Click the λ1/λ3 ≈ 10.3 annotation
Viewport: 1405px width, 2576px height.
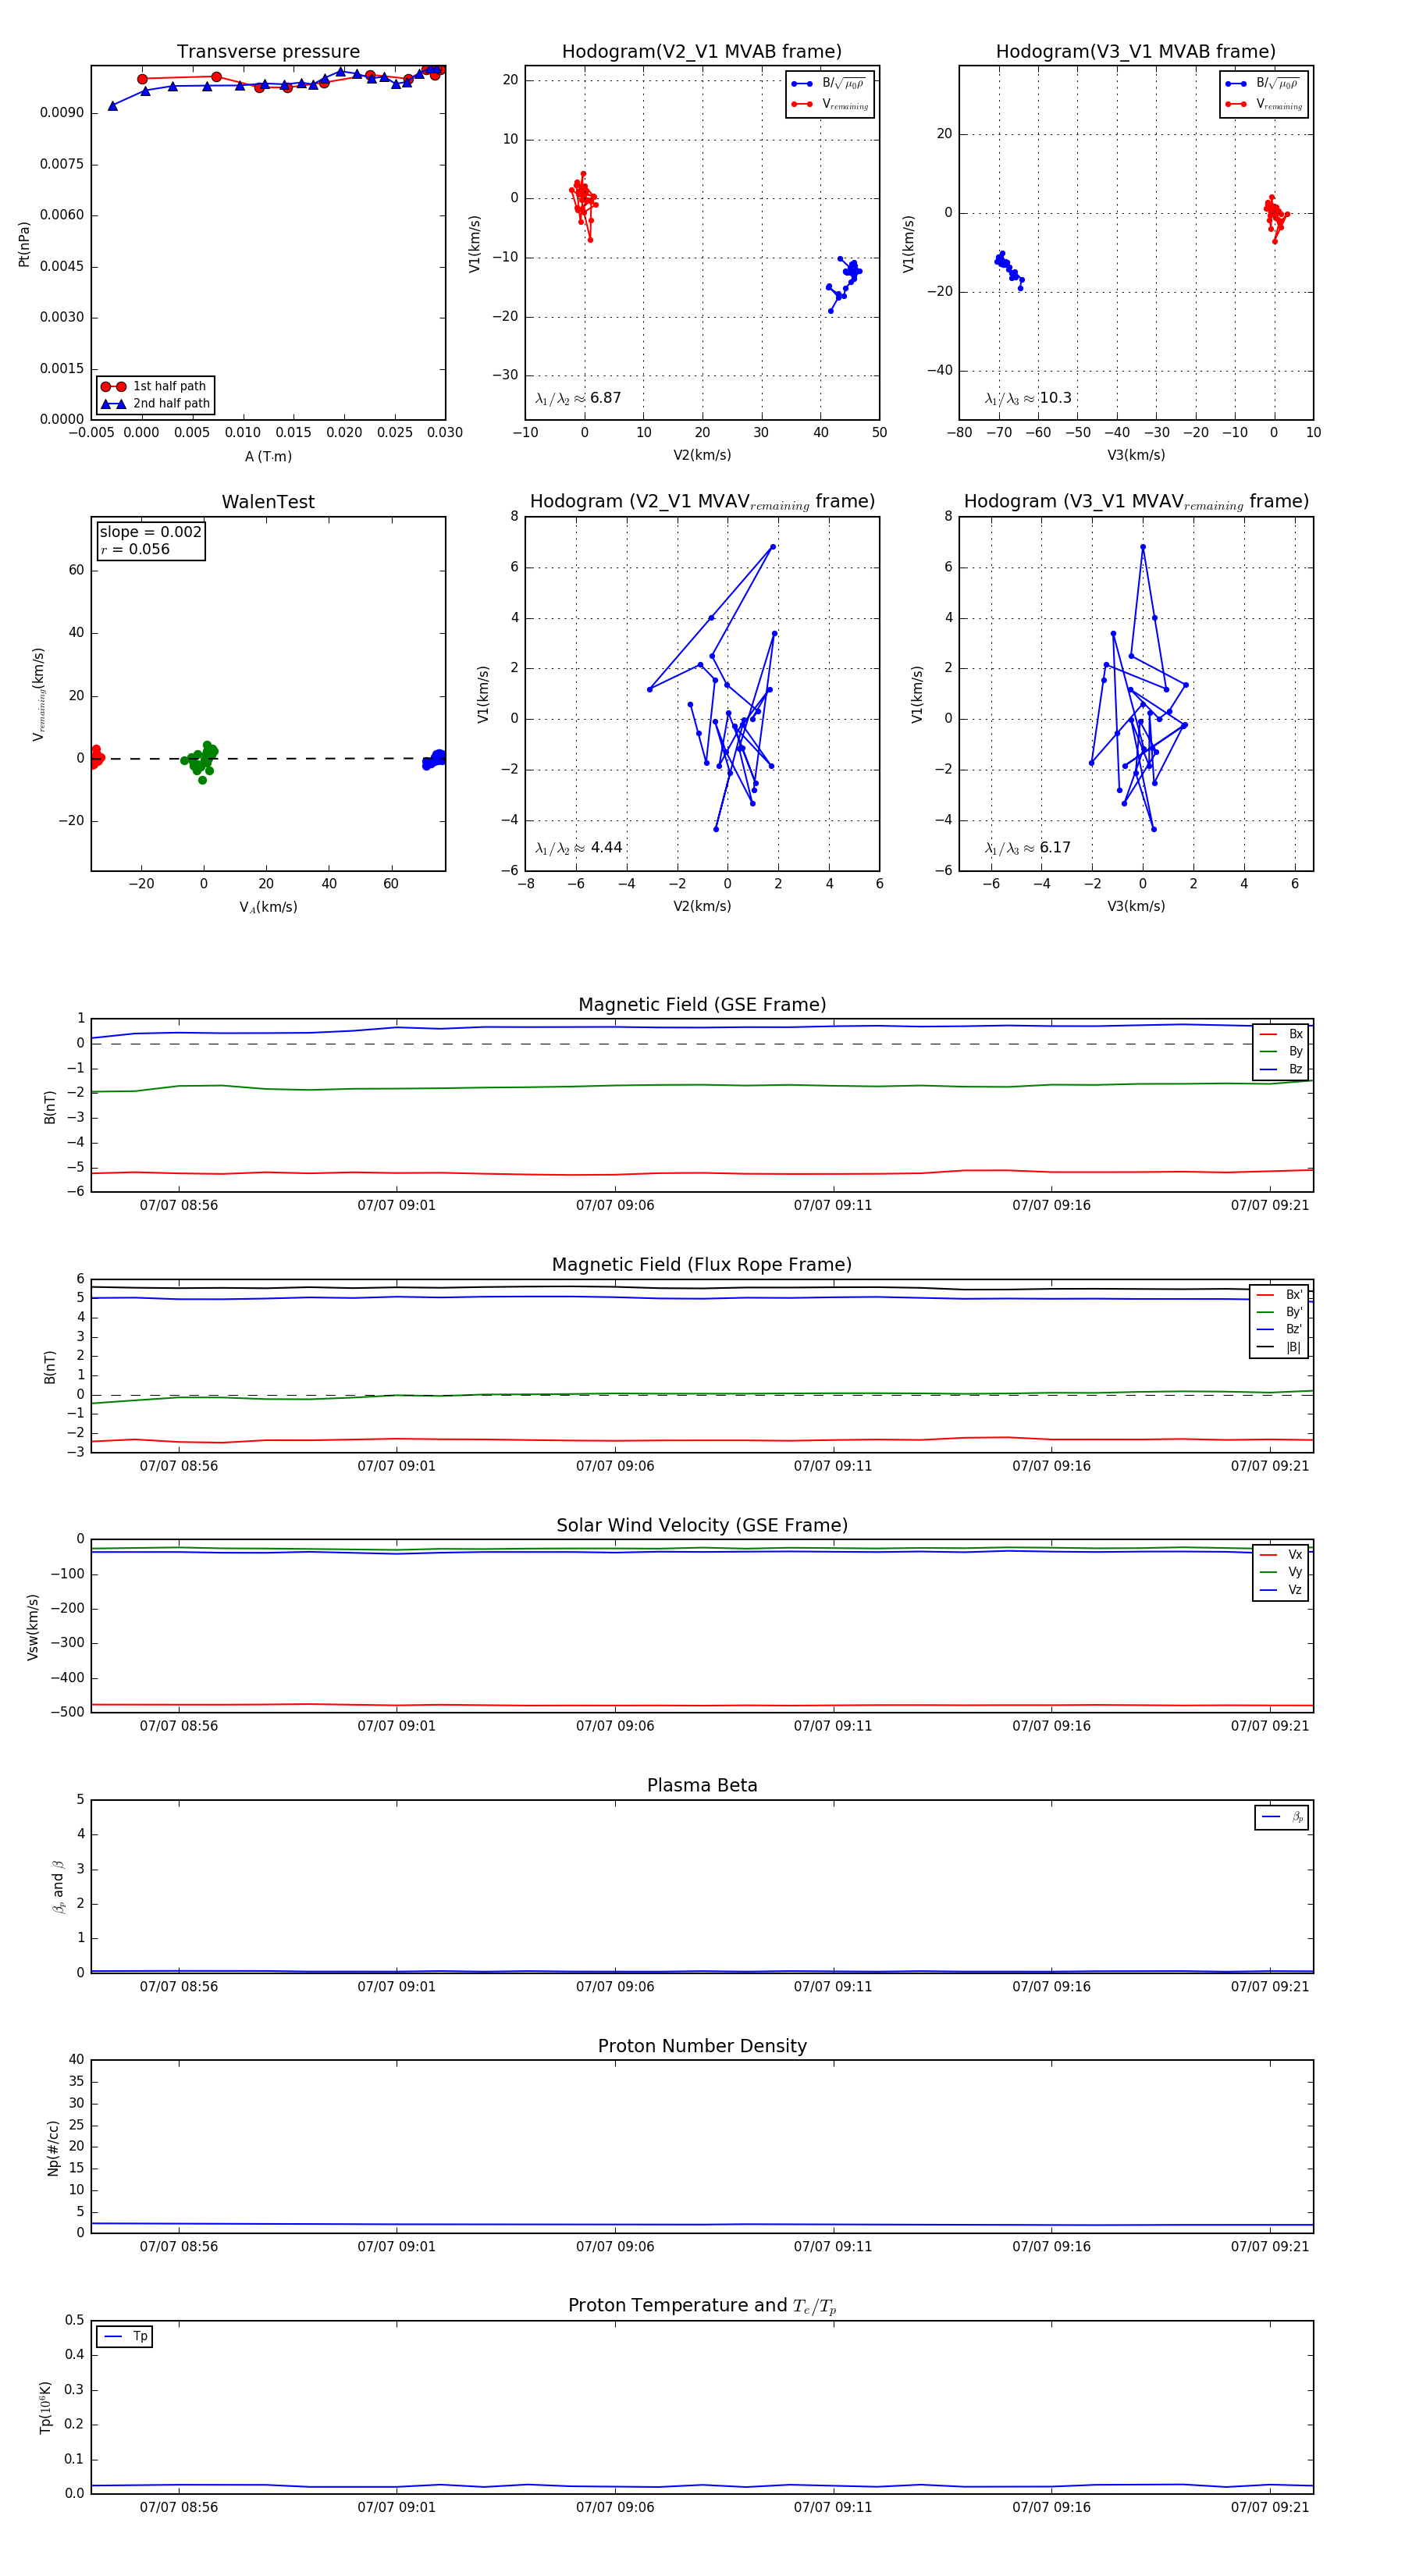(x=1028, y=398)
